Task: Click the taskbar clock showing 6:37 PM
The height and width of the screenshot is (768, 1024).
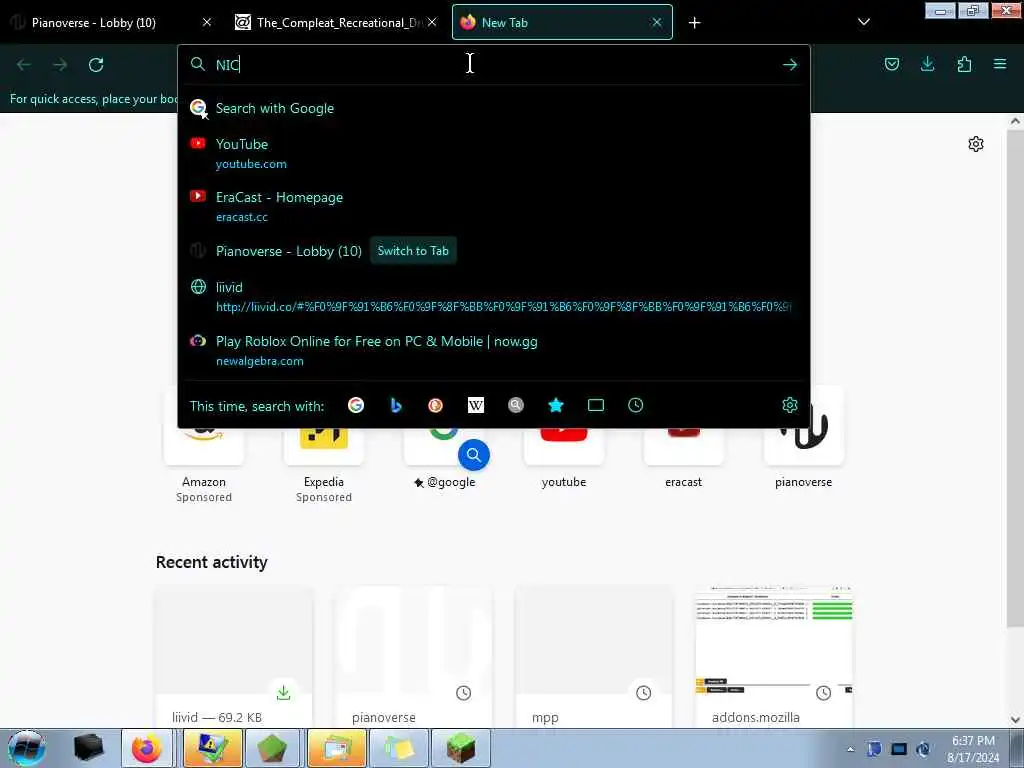Action: coord(973,749)
